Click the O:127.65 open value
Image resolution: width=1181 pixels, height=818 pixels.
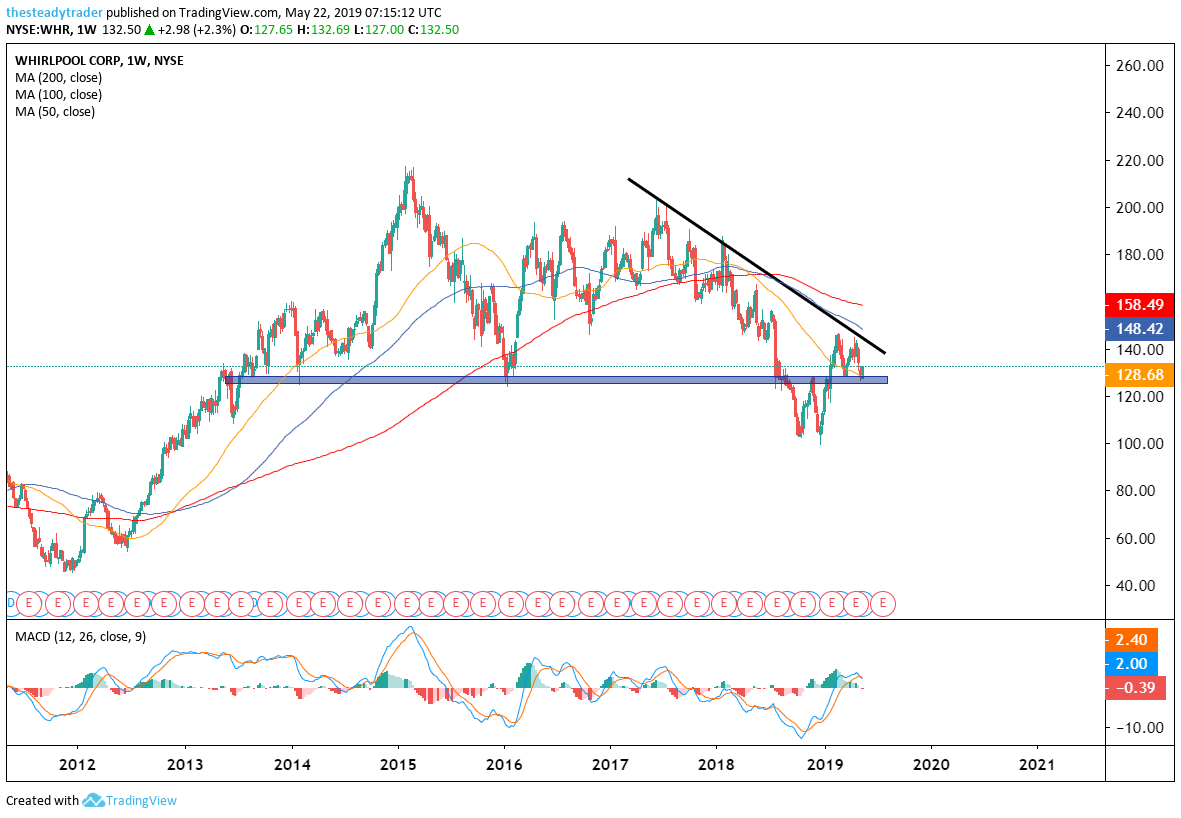click(266, 30)
